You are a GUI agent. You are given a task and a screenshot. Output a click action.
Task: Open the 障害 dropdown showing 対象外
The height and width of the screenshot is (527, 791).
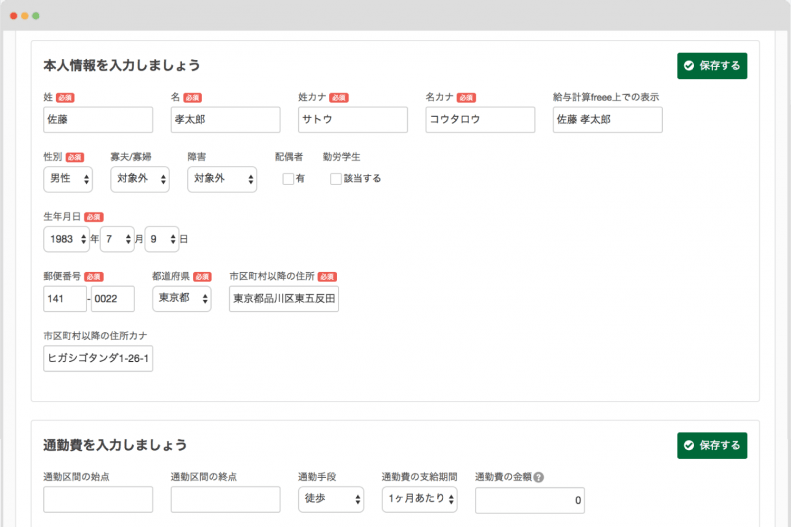pos(222,180)
